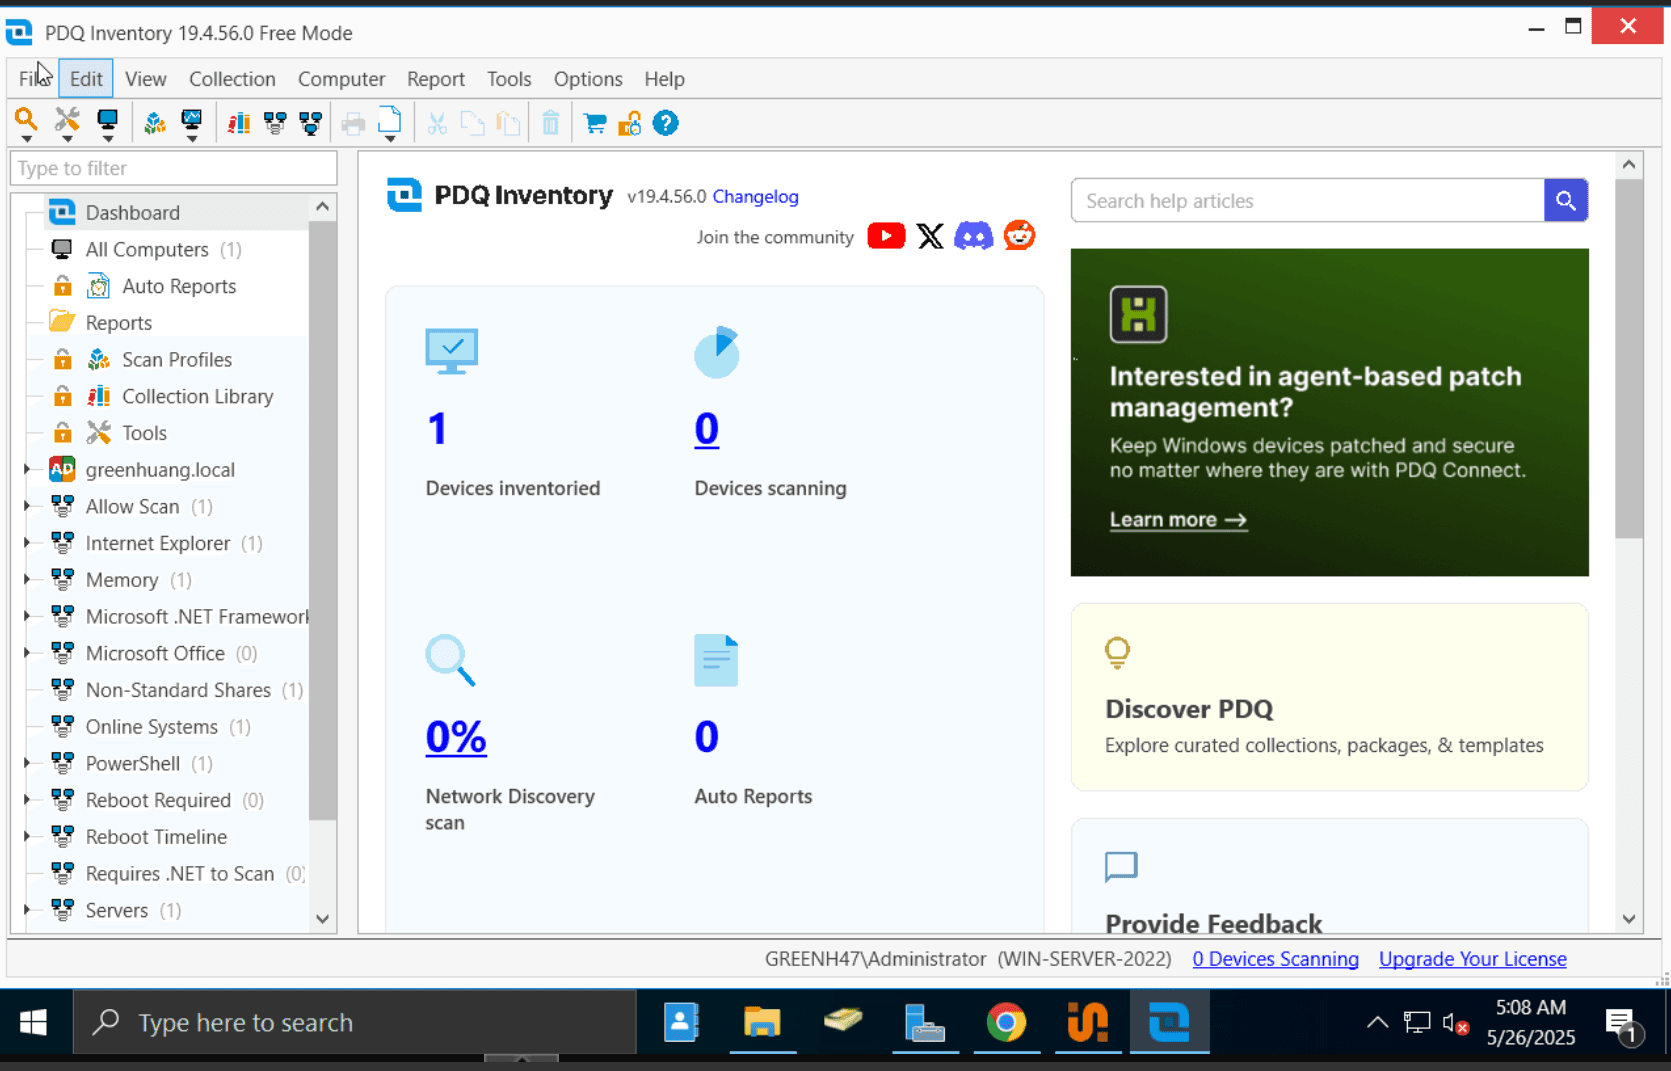Click the monitor with chart toolbar icon

coord(191,120)
